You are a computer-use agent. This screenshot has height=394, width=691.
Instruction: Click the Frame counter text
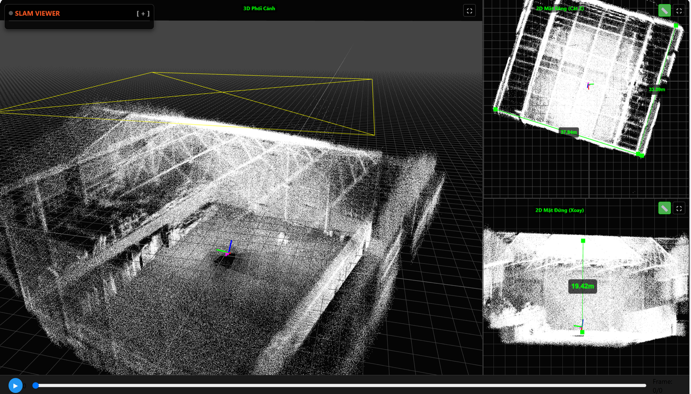662,386
